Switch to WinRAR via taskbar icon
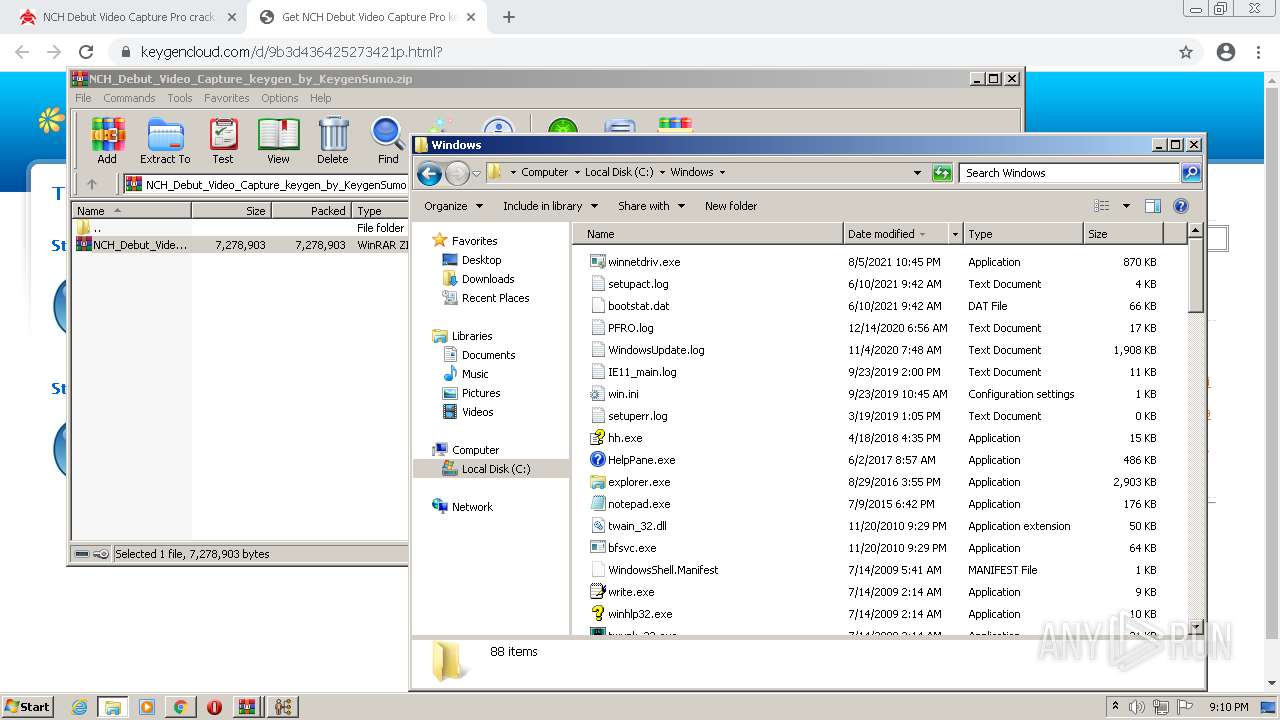 click(246, 707)
